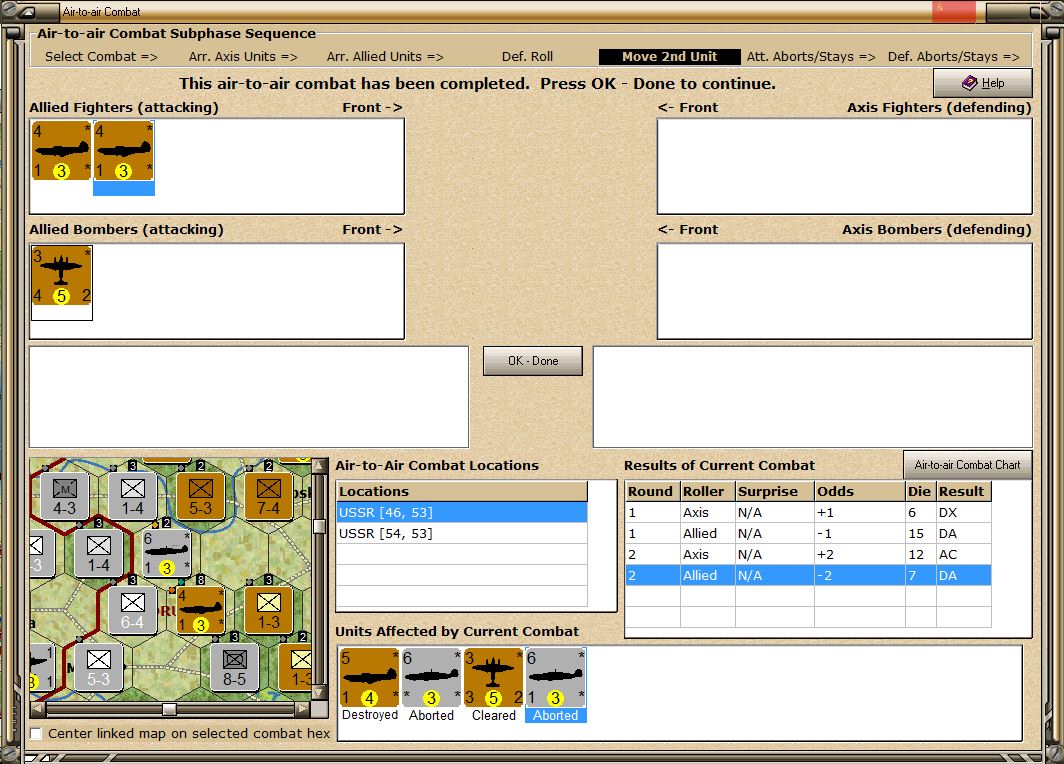Select the first Allied fighter counter
Image resolution: width=1064 pixels, height=764 pixels.
click(62, 151)
